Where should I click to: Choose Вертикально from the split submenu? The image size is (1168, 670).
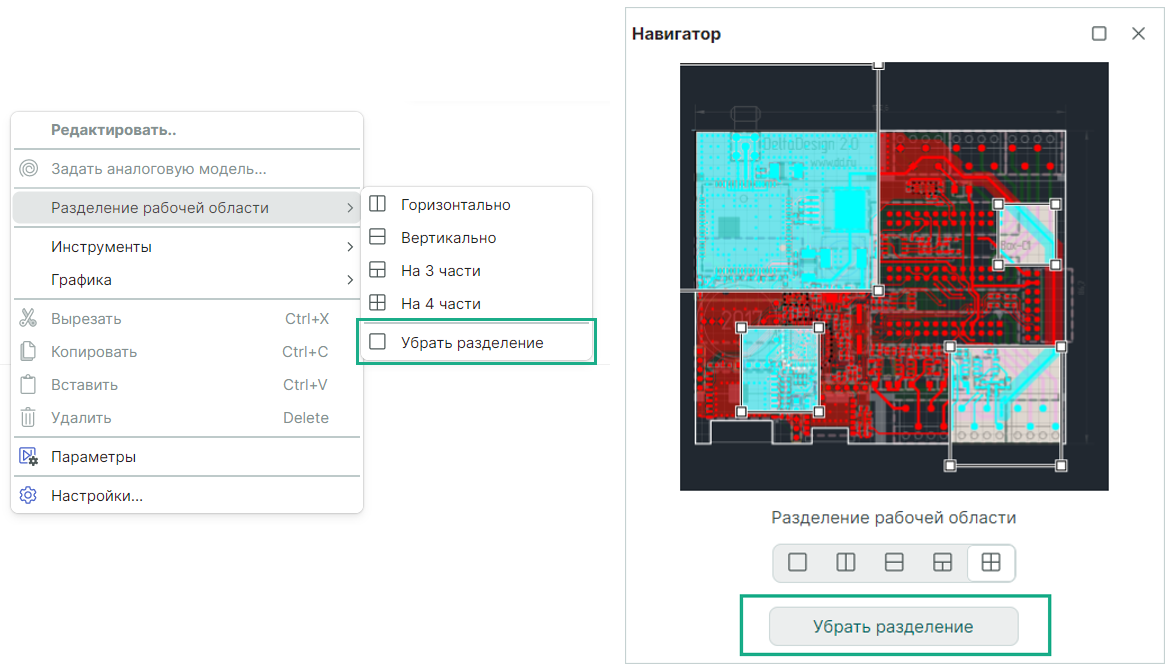(448, 238)
